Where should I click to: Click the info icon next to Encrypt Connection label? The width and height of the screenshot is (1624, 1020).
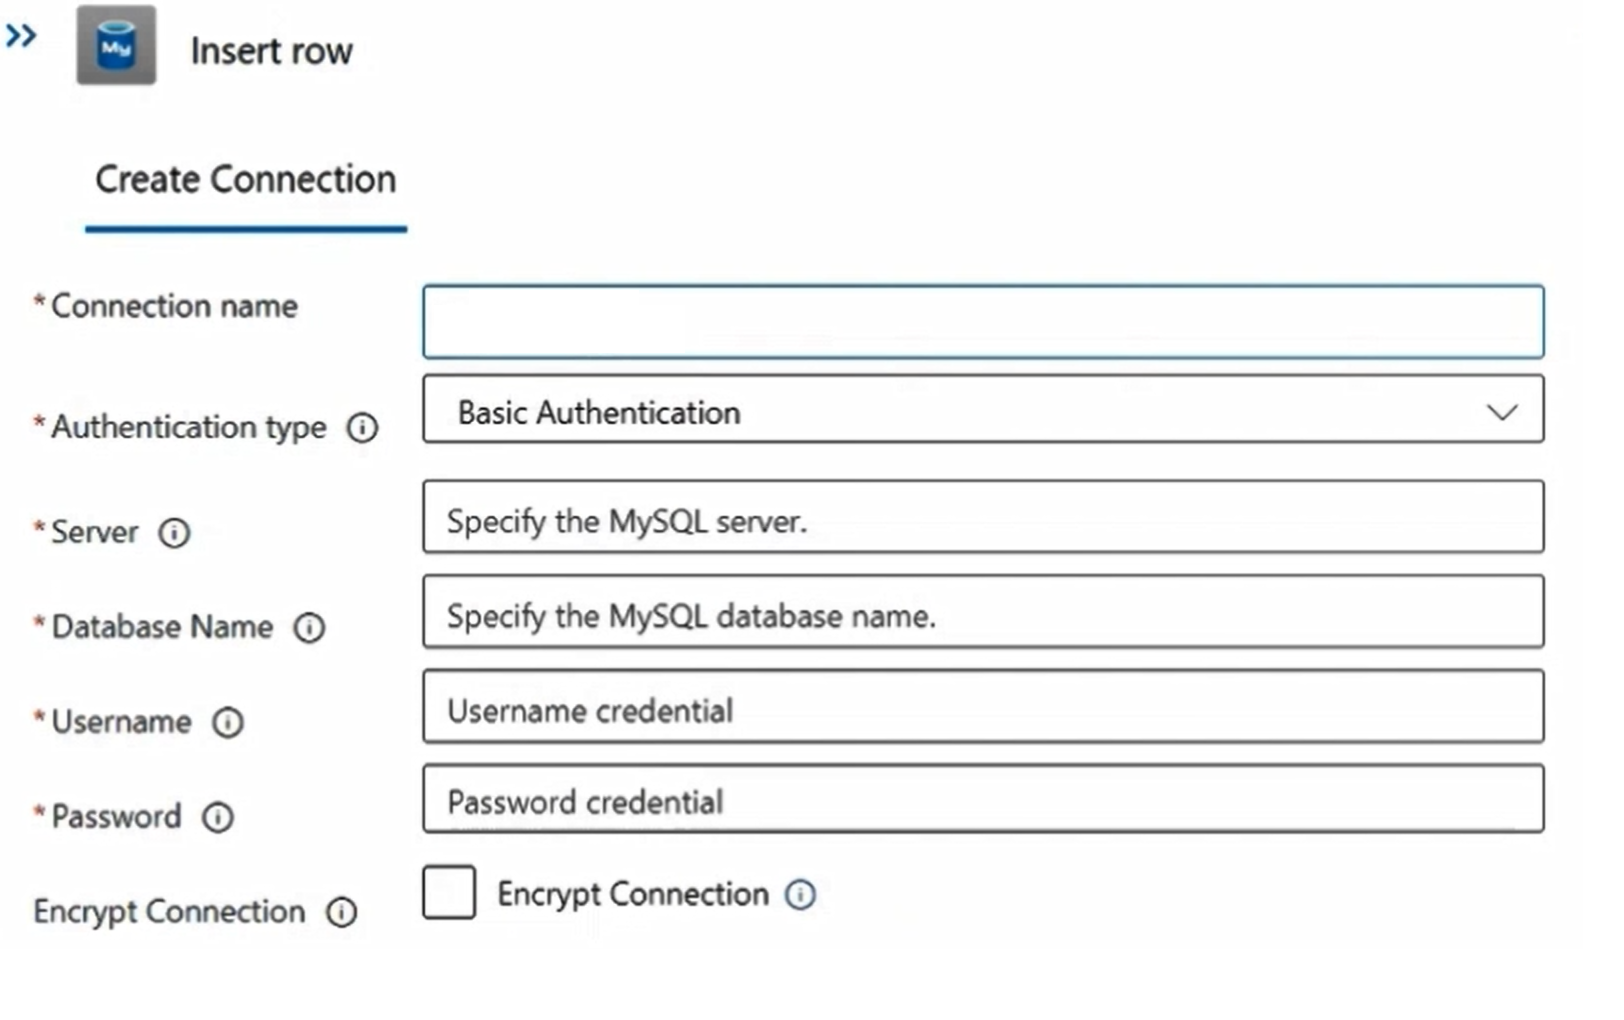(341, 913)
